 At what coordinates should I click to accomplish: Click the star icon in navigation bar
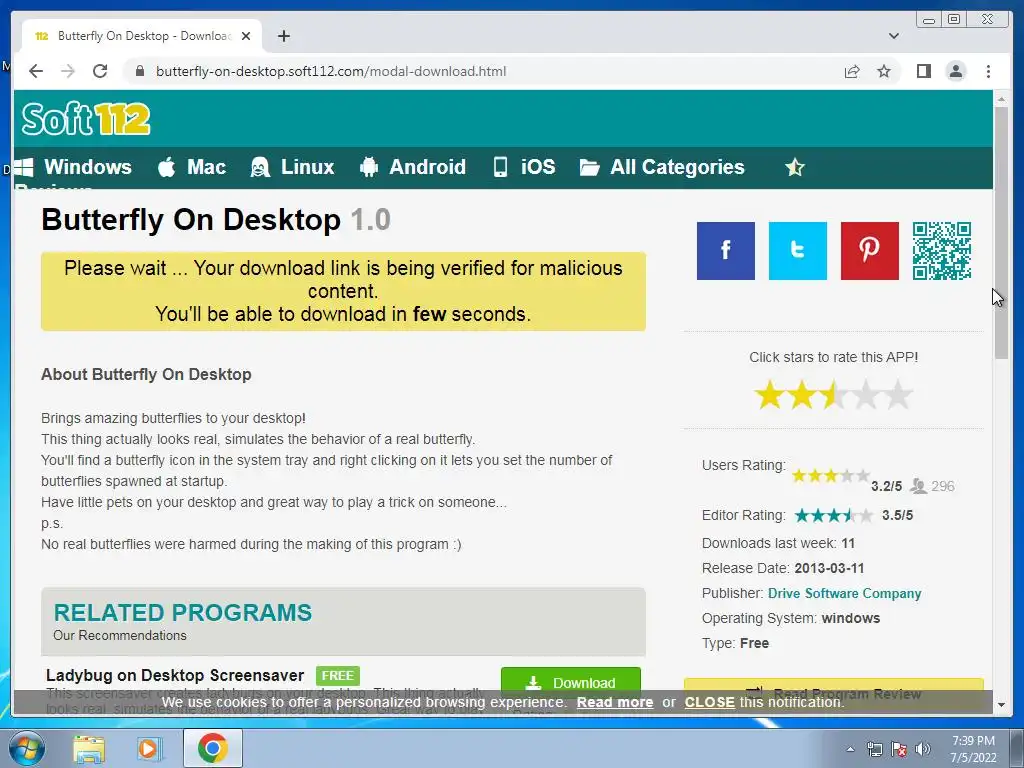click(795, 167)
